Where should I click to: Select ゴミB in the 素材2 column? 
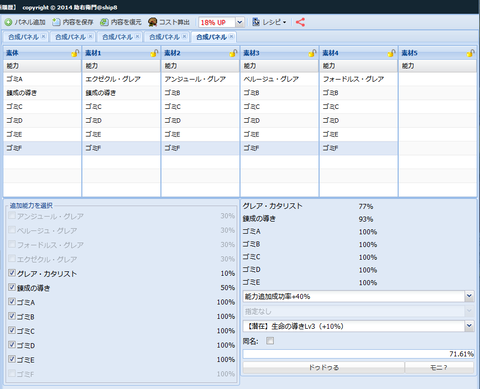(200, 93)
